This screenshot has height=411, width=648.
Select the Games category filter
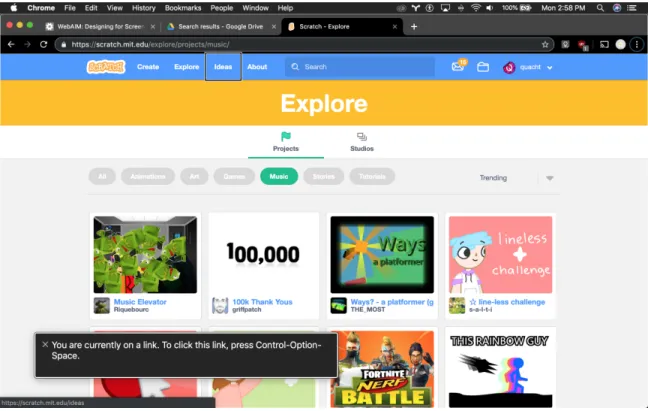pyautogui.click(x=234, y=176)
